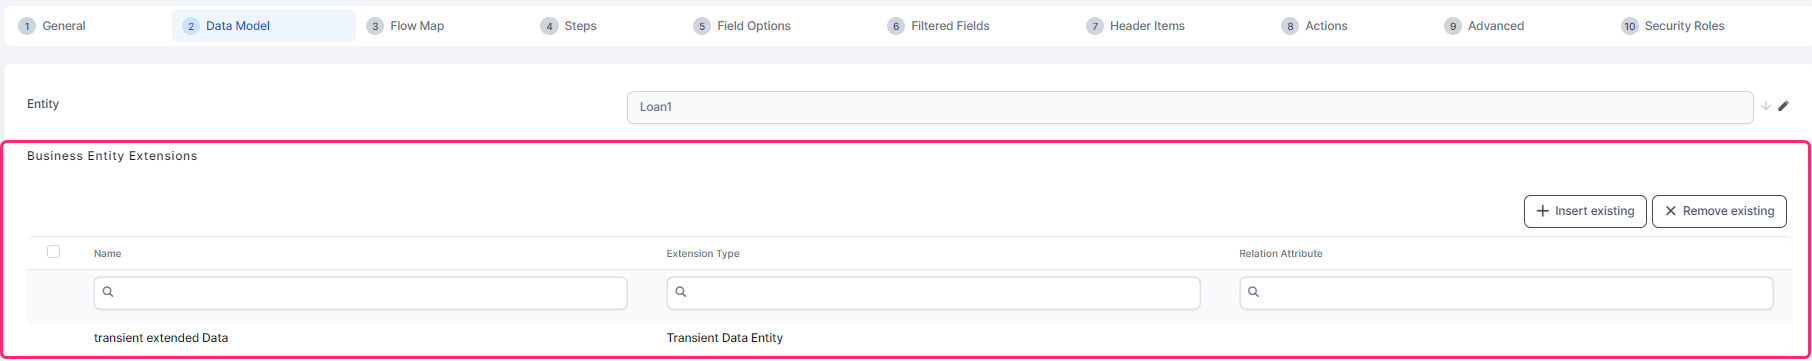The height and width of the screenshot is (361, 1812).
Task: Click search icon in Extension Type filter
Action: (681, 292)
